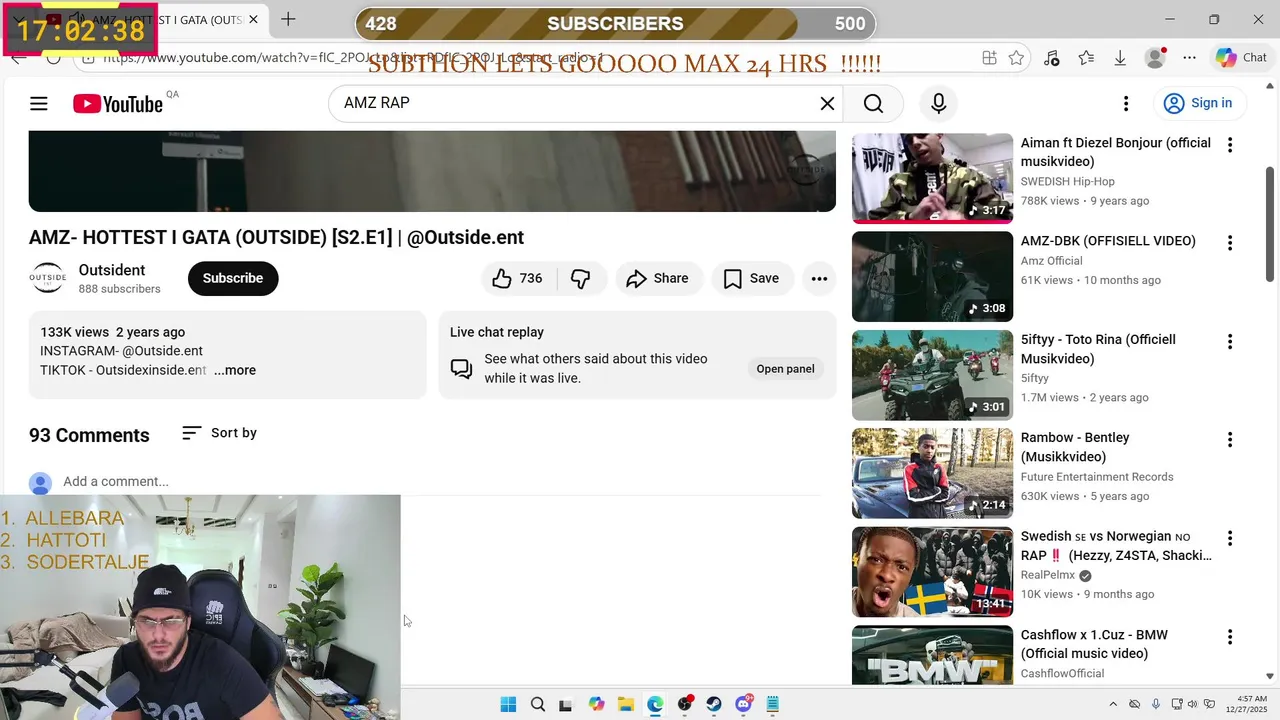Dislike the video with thumbs down

pyautogui.click(x=581, y=278)
